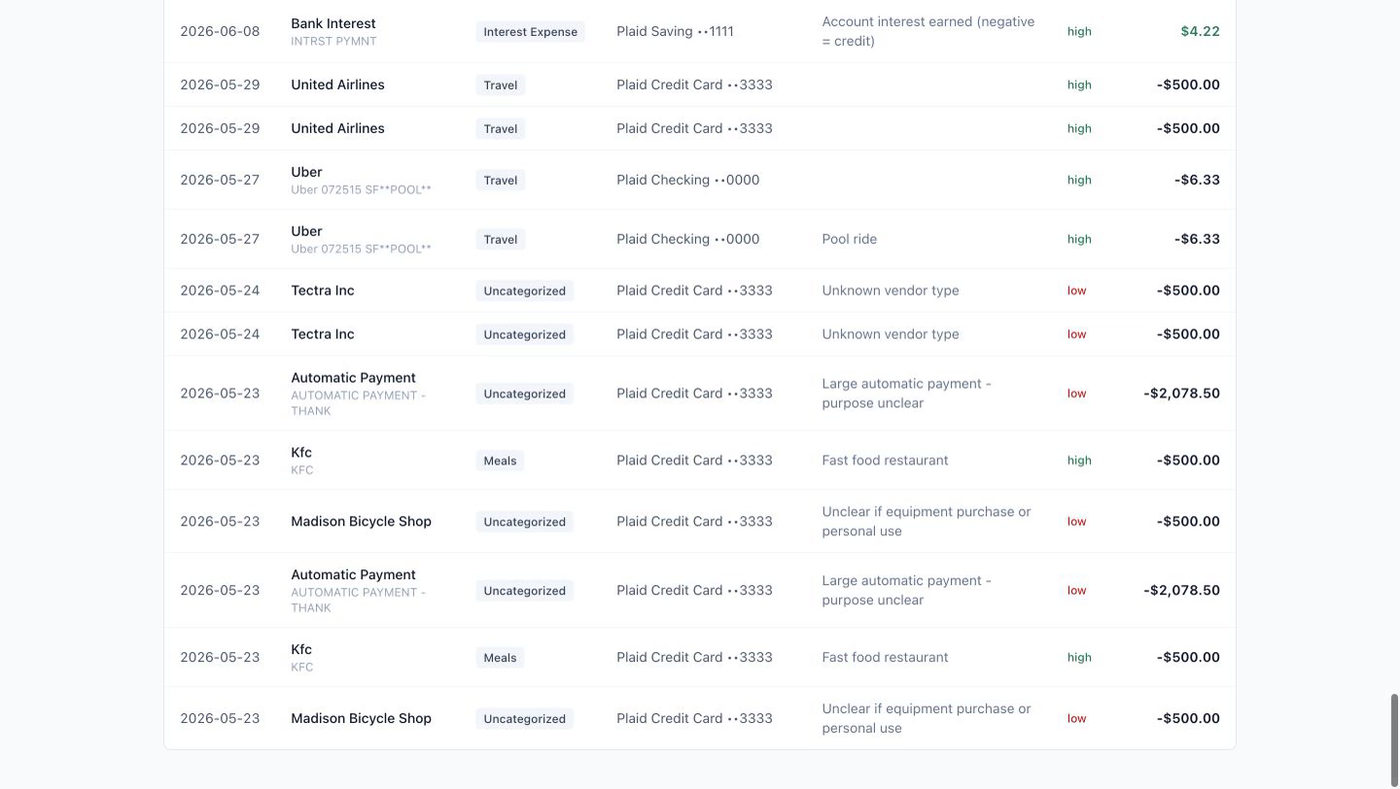Open the Bank Interest transaction
1400x789 pixels.
point(700,31)
